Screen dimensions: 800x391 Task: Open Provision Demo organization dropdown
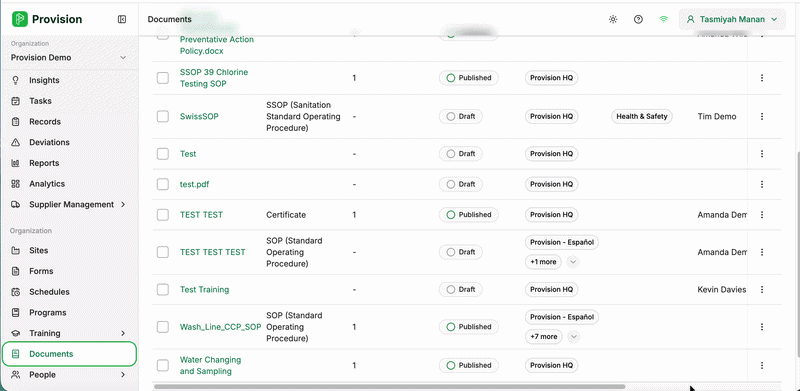69,58
